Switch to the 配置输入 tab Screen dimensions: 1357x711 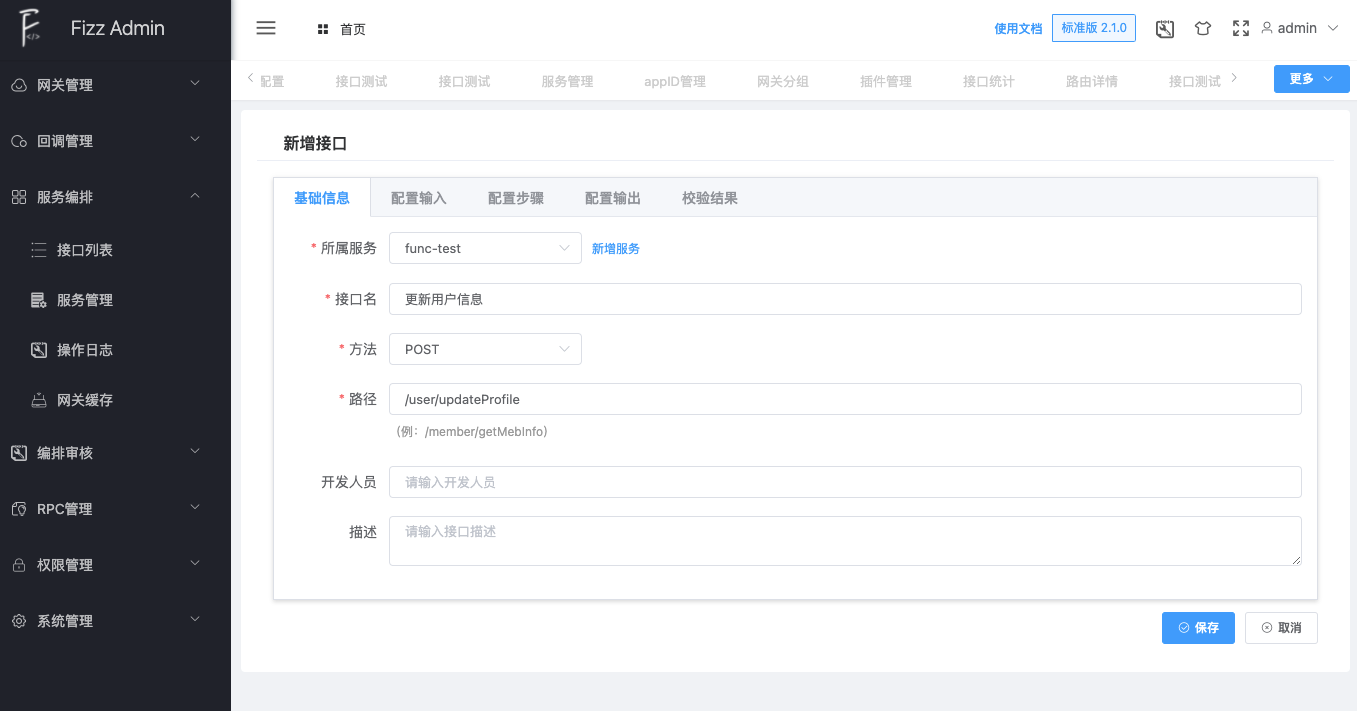(x=418, y=198)
